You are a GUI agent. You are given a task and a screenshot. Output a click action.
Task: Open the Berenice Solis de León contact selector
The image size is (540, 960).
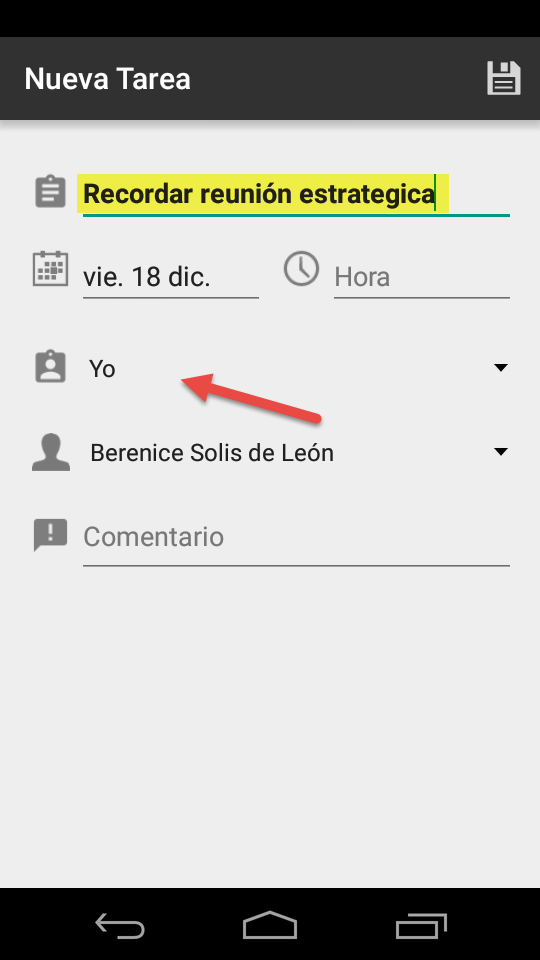click(296, 452)
